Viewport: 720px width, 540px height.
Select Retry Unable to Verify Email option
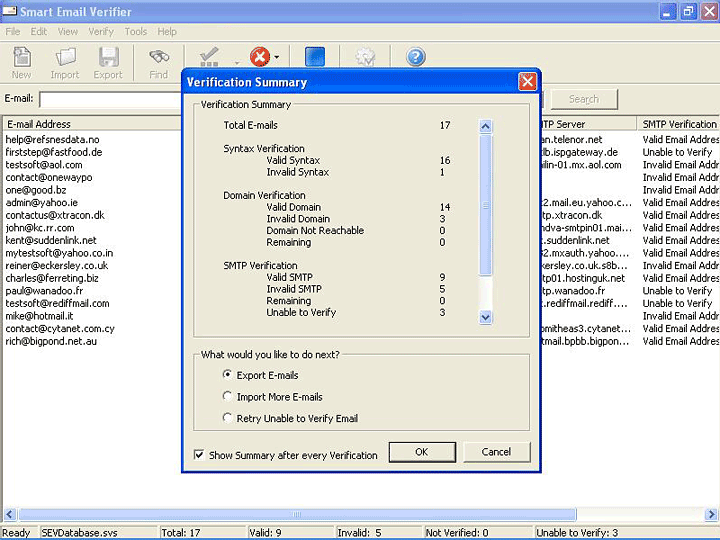click(228, 418)
